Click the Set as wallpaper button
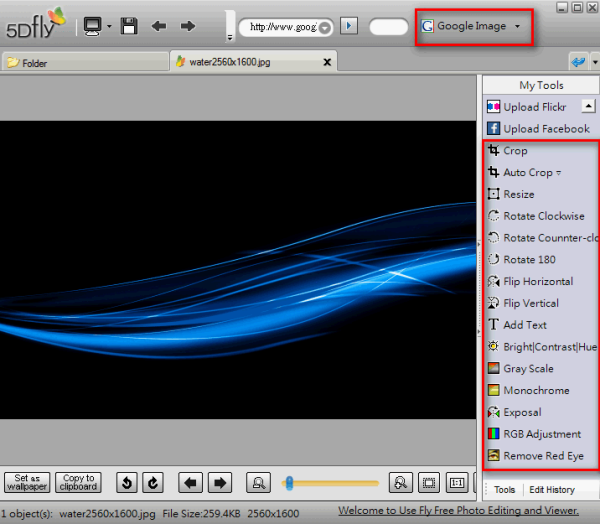This screenshot has width=600, height=524. [x=27, y=482]
